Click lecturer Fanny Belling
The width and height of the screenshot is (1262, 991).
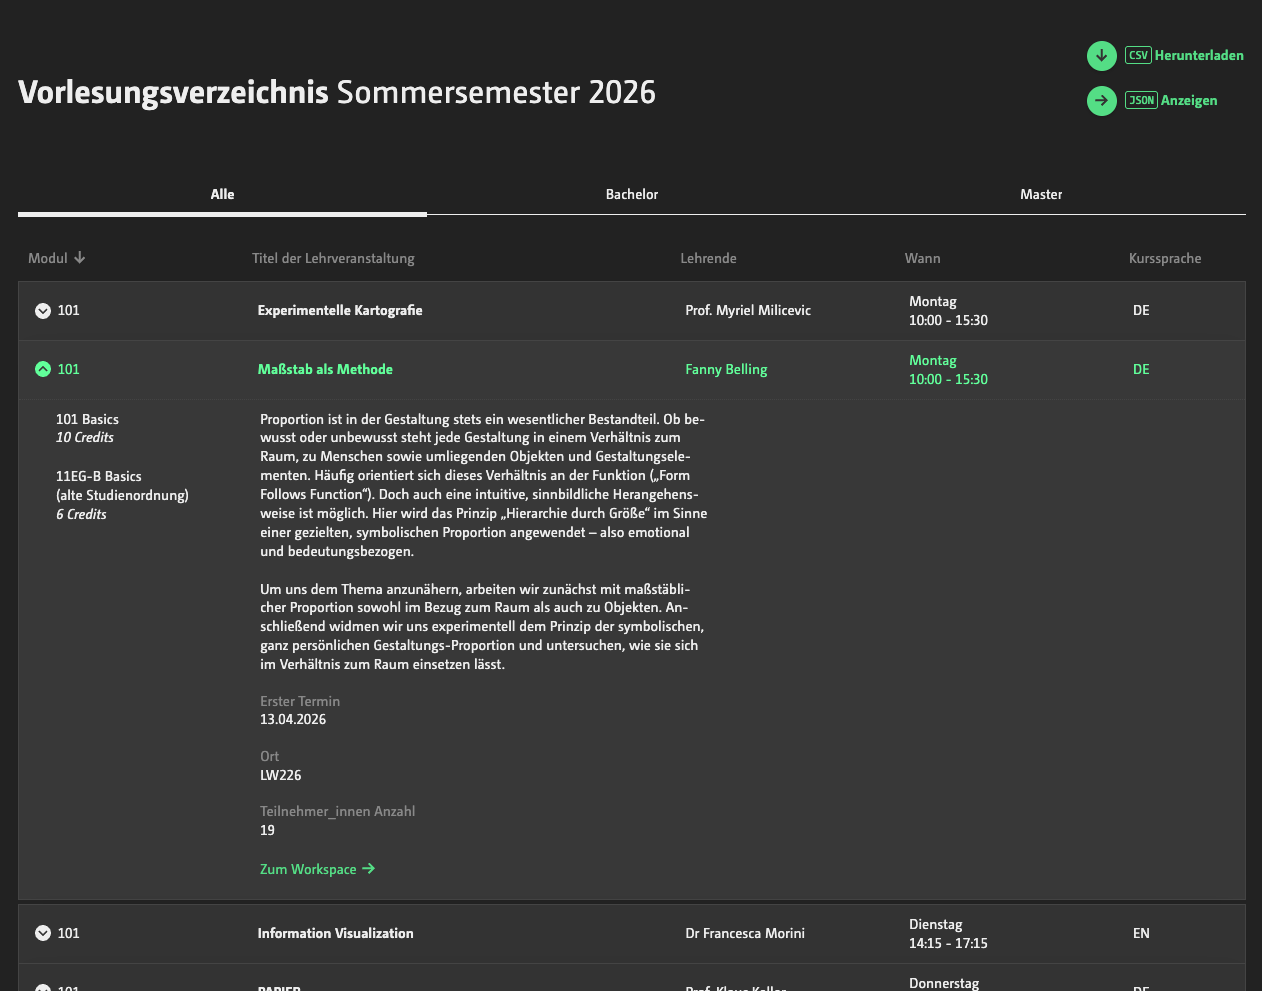[x=726, y=369]
